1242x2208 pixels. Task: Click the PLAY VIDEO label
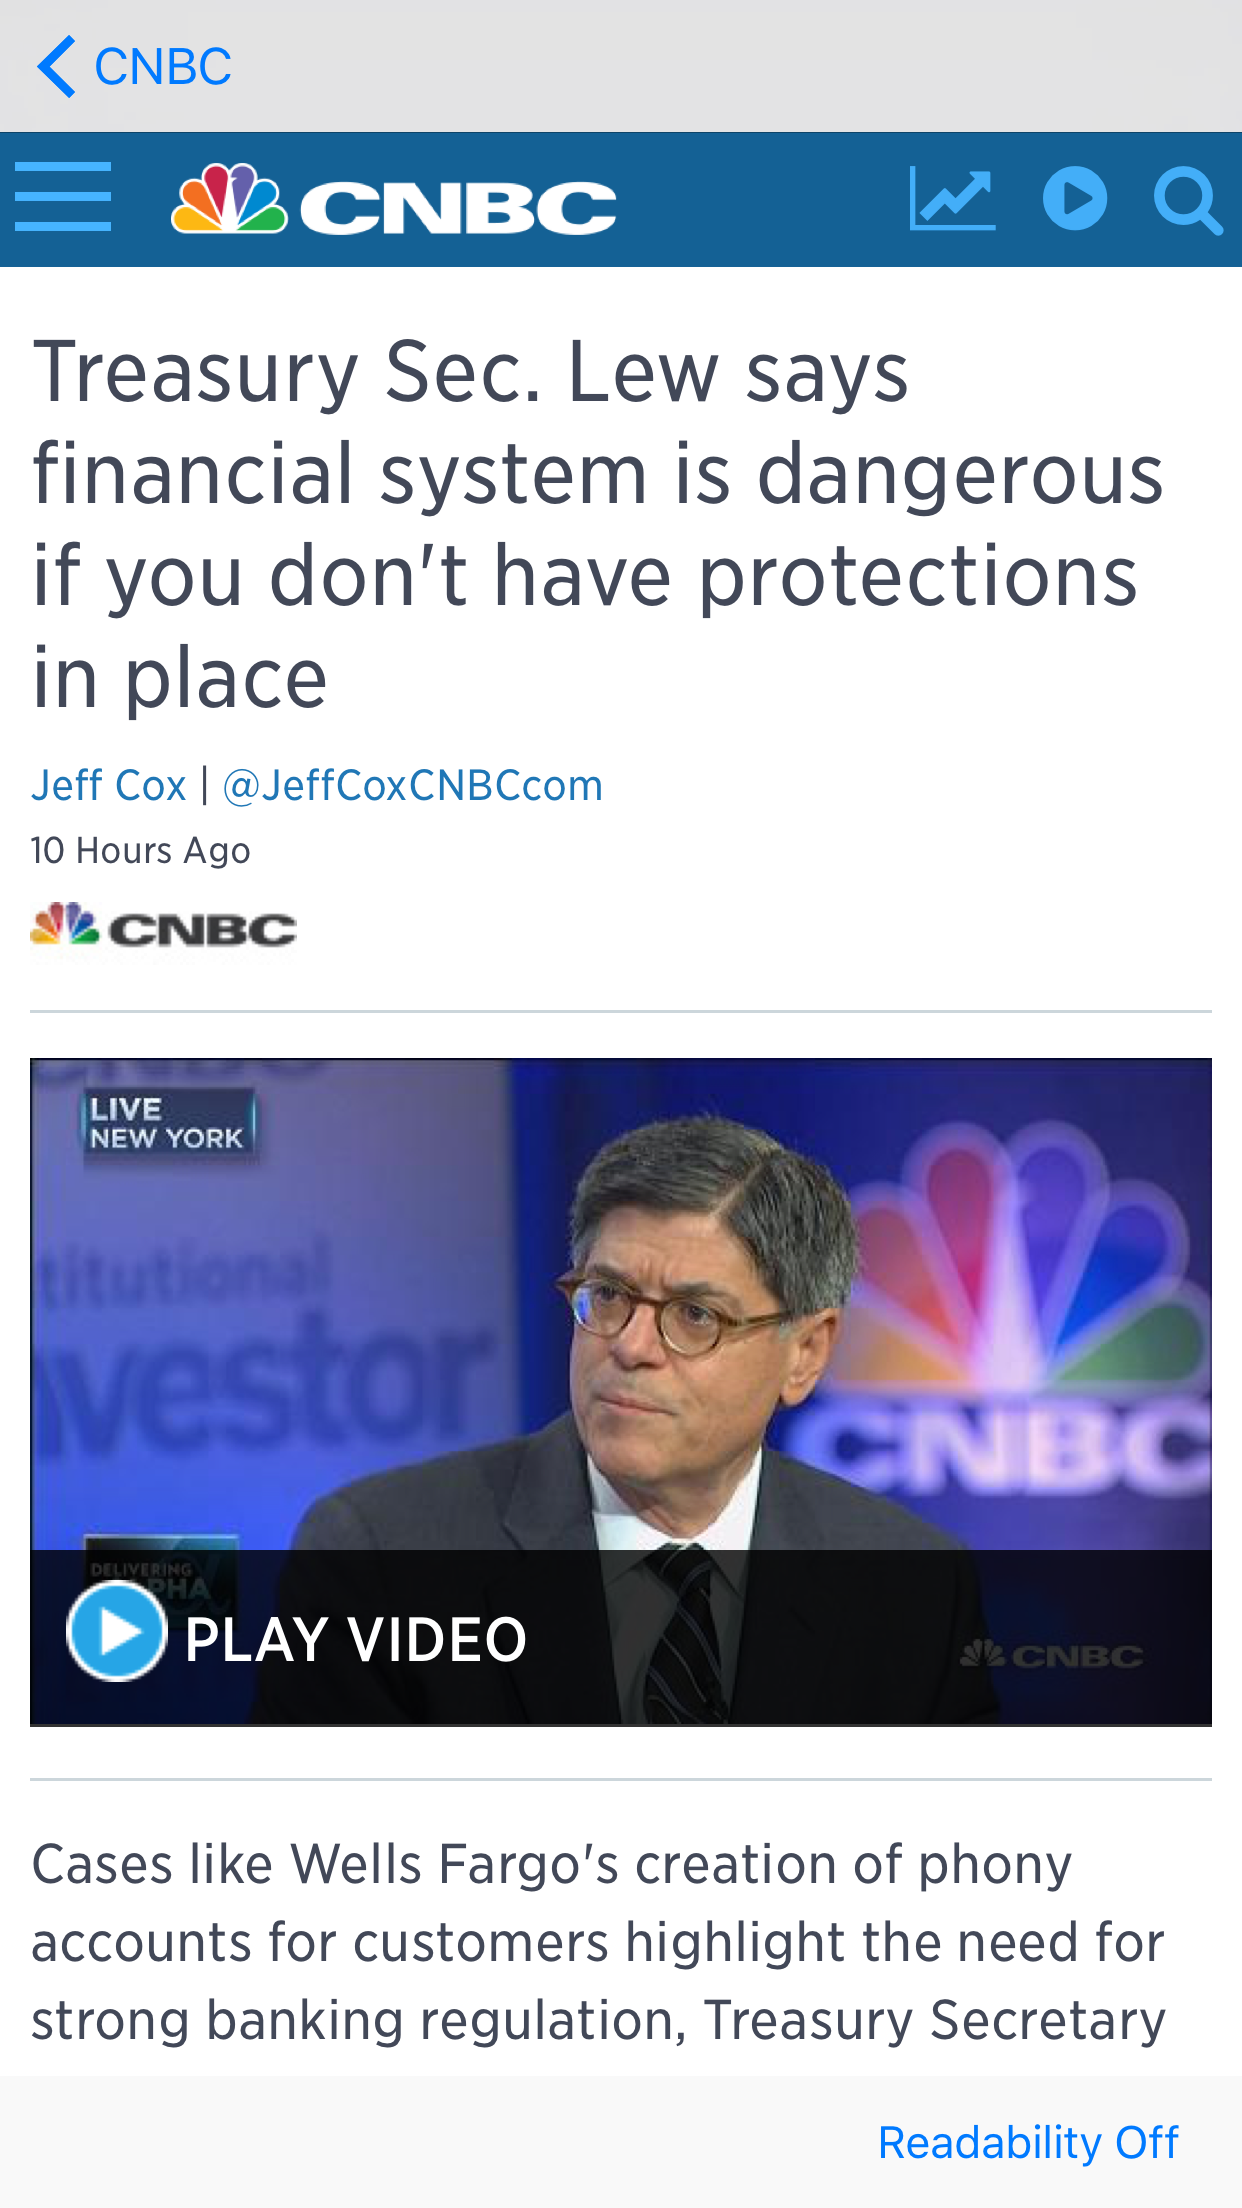pos(356,1640)
